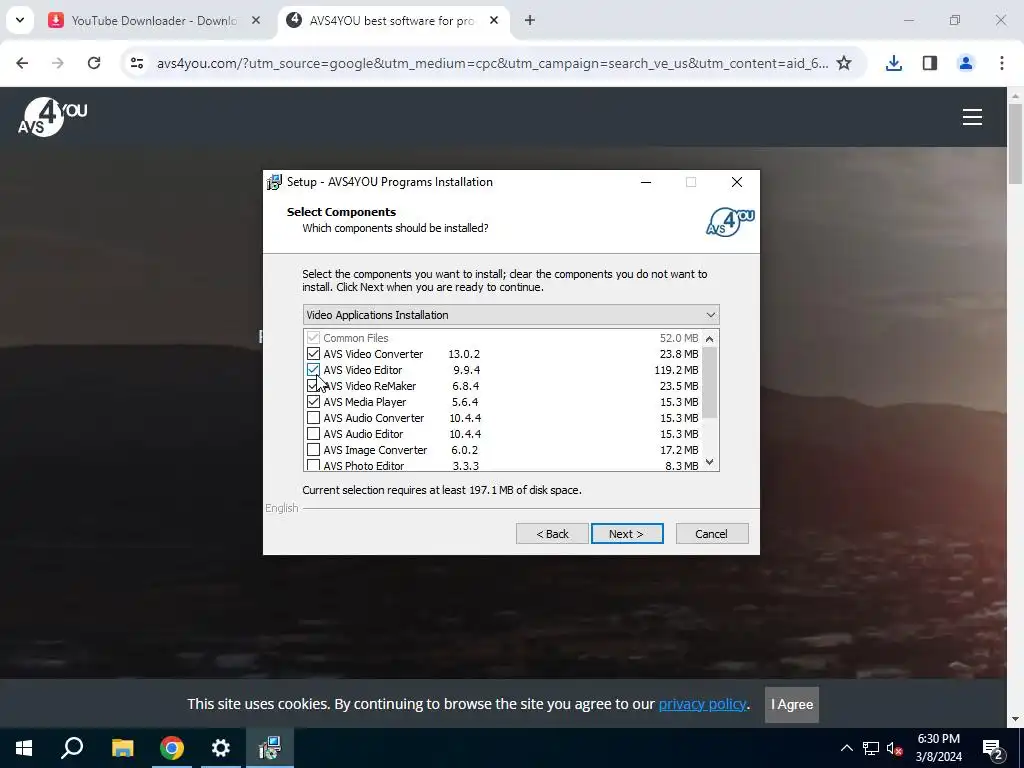Click Next to continue installation
The height and width of the screenshot is (768, 1024).
(627, 534)
